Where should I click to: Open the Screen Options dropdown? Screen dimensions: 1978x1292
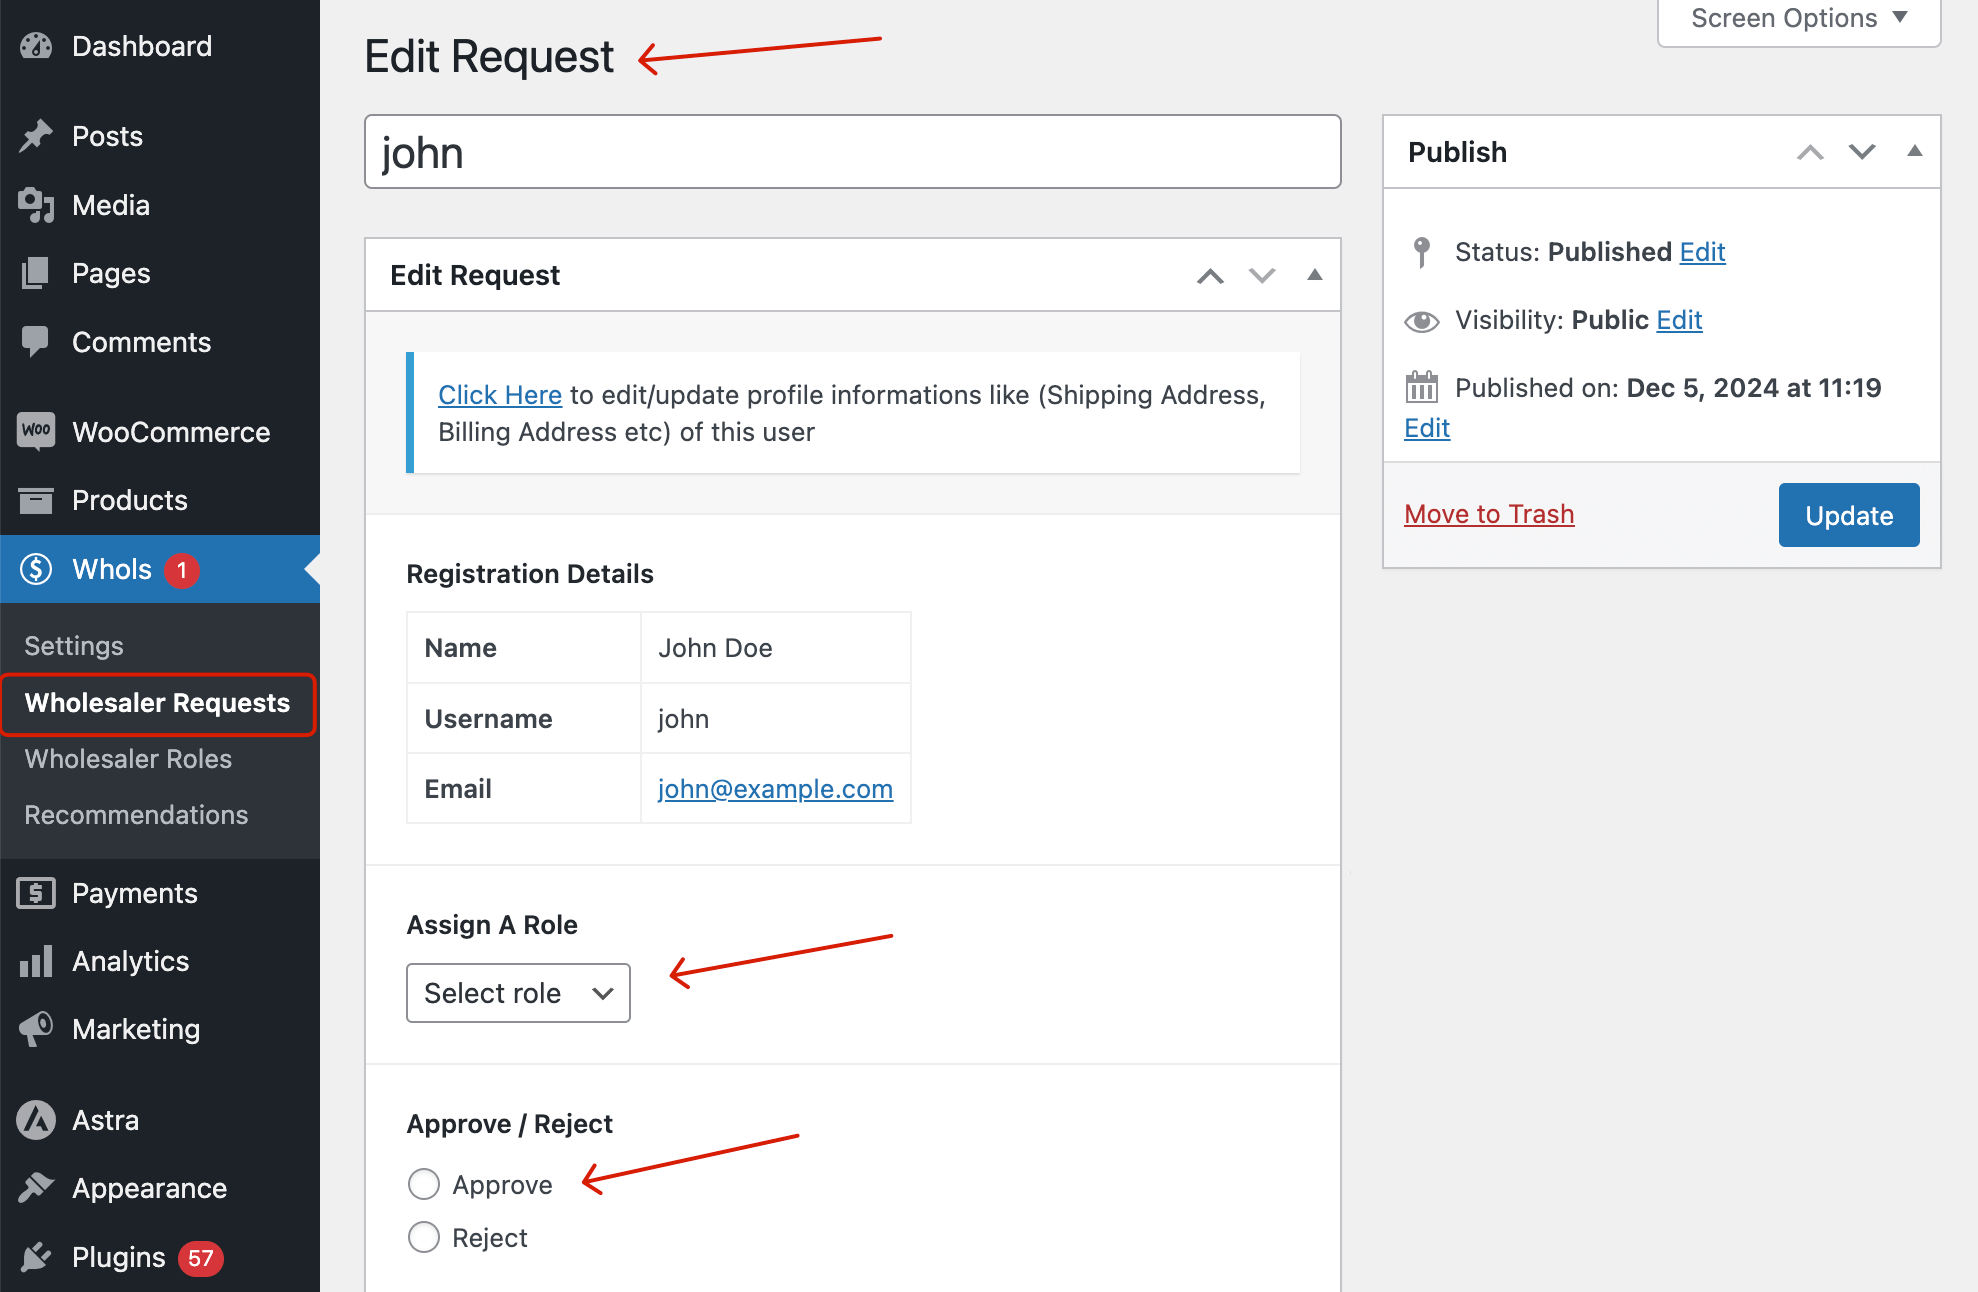[1799, 19]
